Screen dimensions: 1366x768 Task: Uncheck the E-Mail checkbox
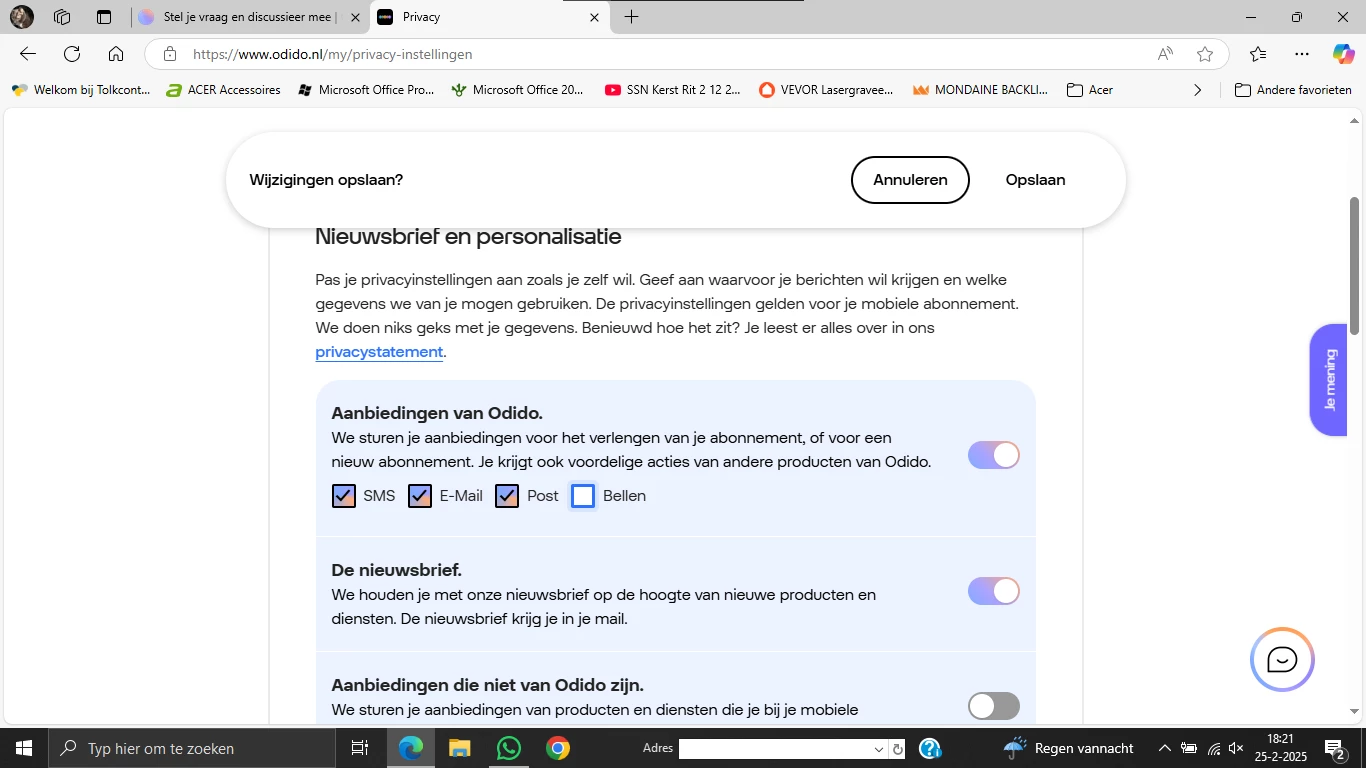click(420, 496)
